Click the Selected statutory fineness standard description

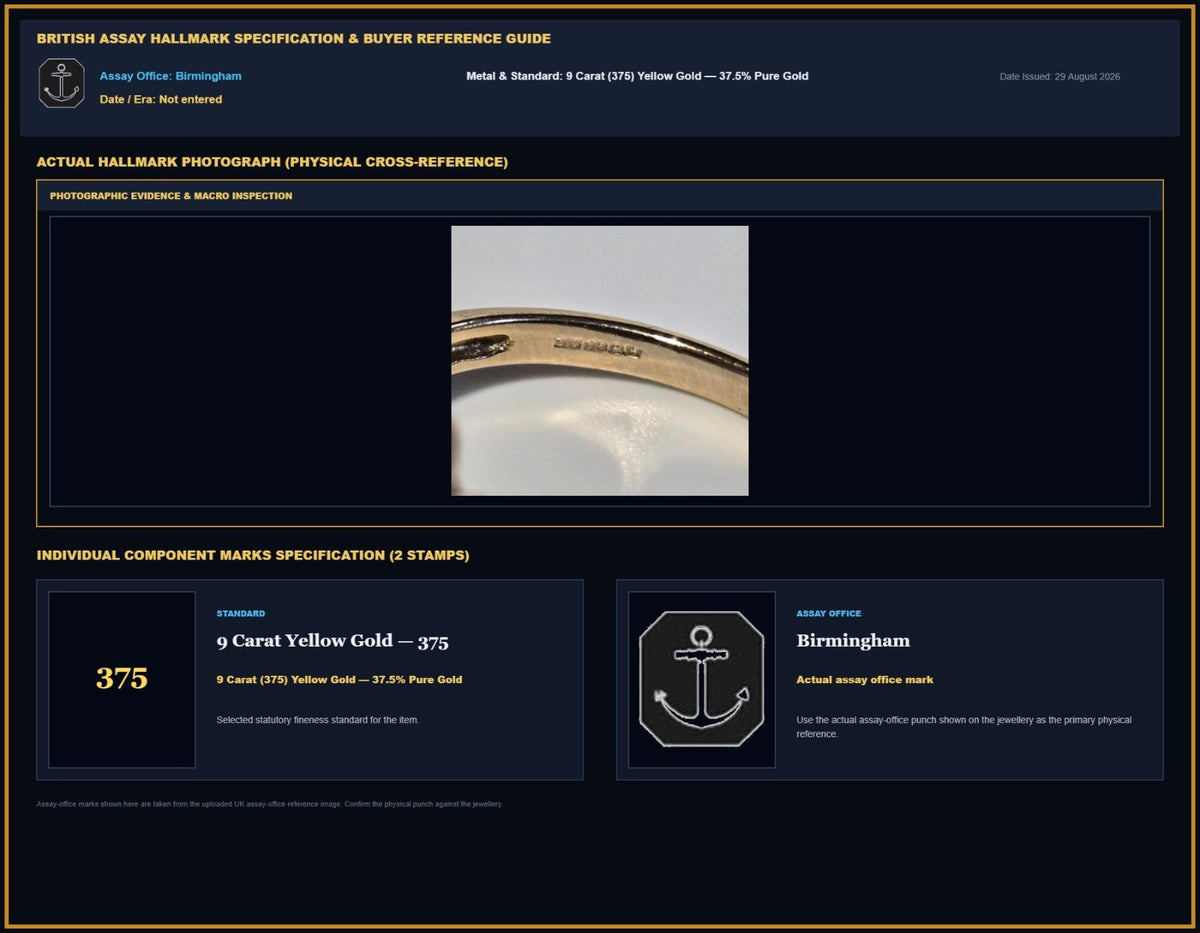coord(318,720)
